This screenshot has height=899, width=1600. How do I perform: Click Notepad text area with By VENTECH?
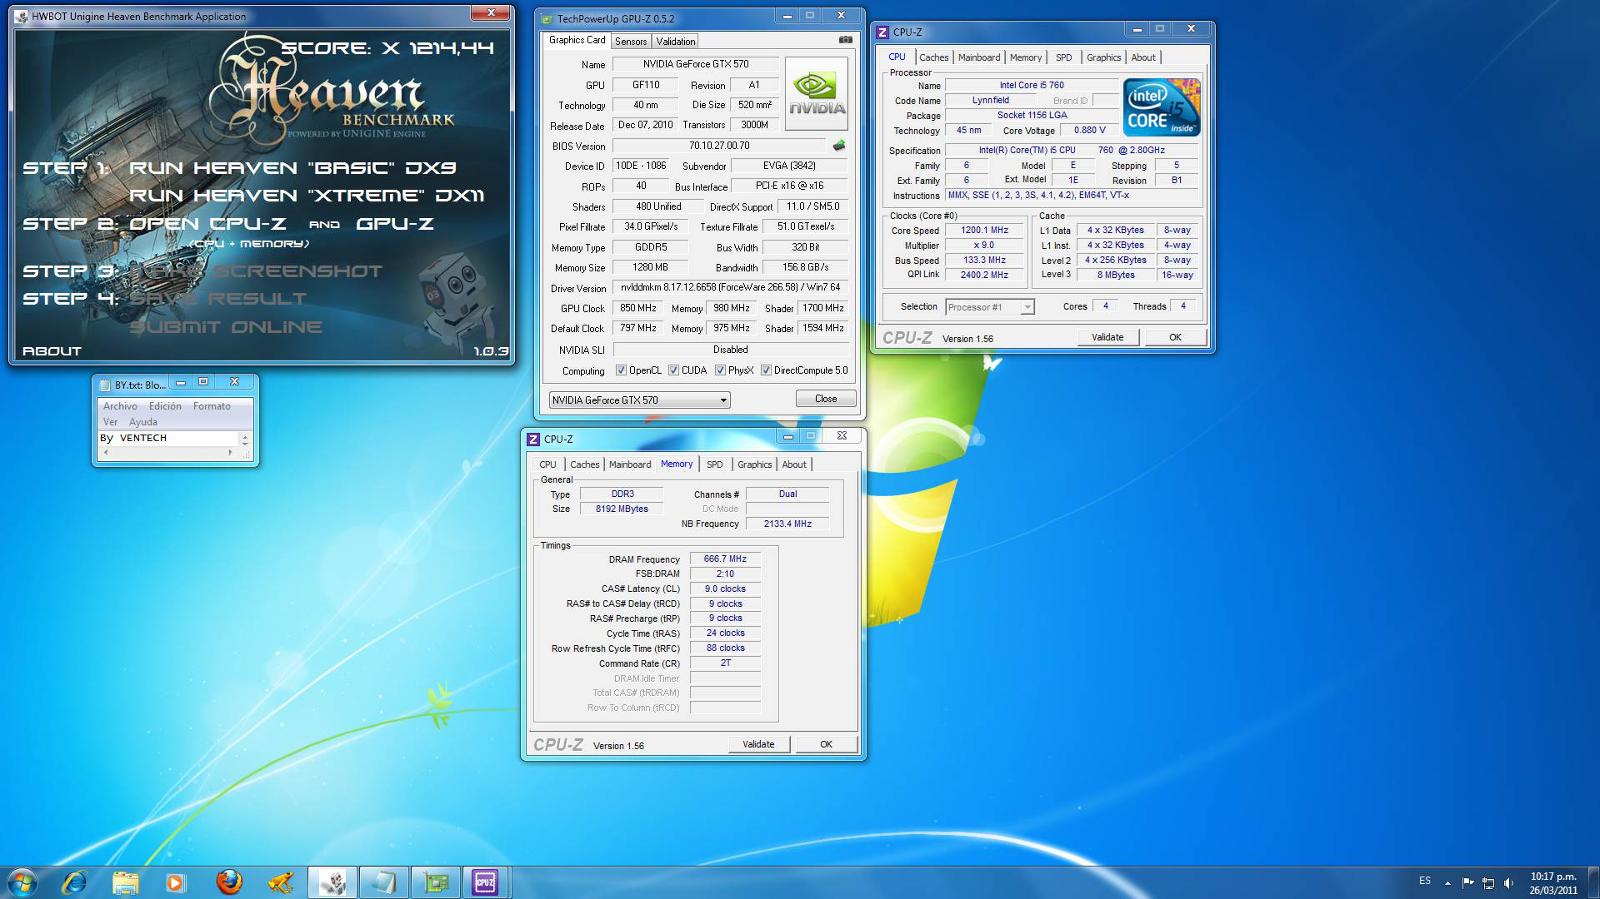tap(169, 438)
